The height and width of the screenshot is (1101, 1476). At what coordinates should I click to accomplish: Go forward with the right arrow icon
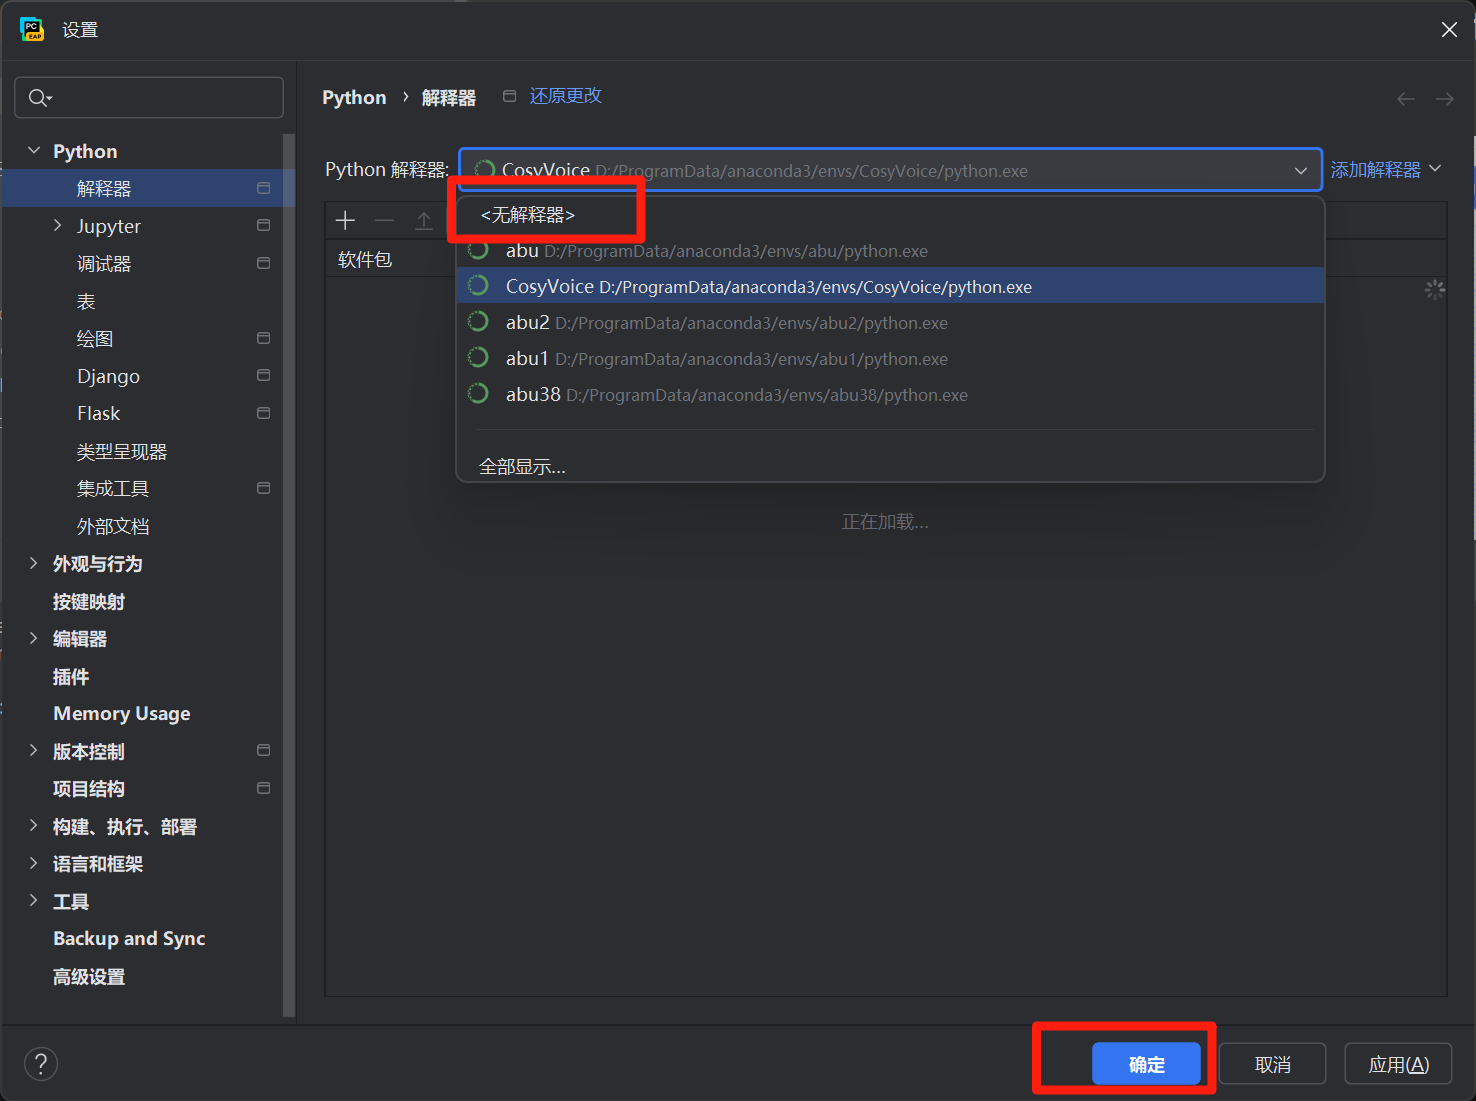[1444, 98]
